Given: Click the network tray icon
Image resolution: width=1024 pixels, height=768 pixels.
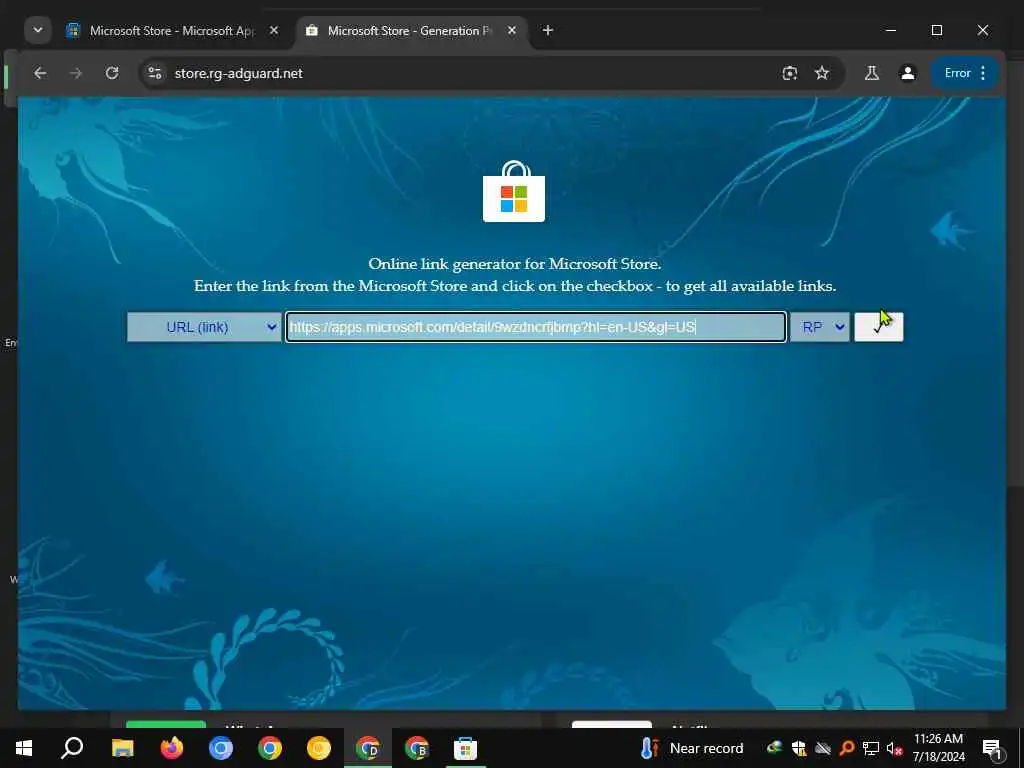Looking at the screenshot, I should pyautogui.click(x=871, y=748).
